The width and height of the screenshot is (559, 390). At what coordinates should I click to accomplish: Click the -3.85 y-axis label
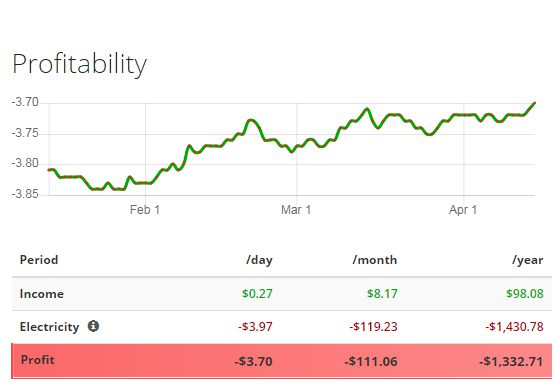click(25, 194)
